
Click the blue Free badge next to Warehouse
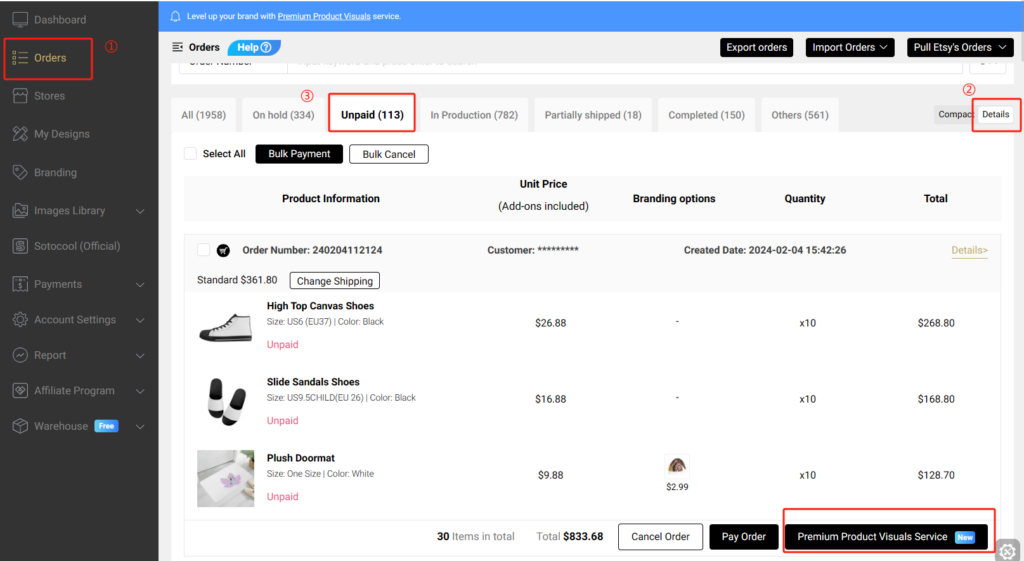coord(106,426)
